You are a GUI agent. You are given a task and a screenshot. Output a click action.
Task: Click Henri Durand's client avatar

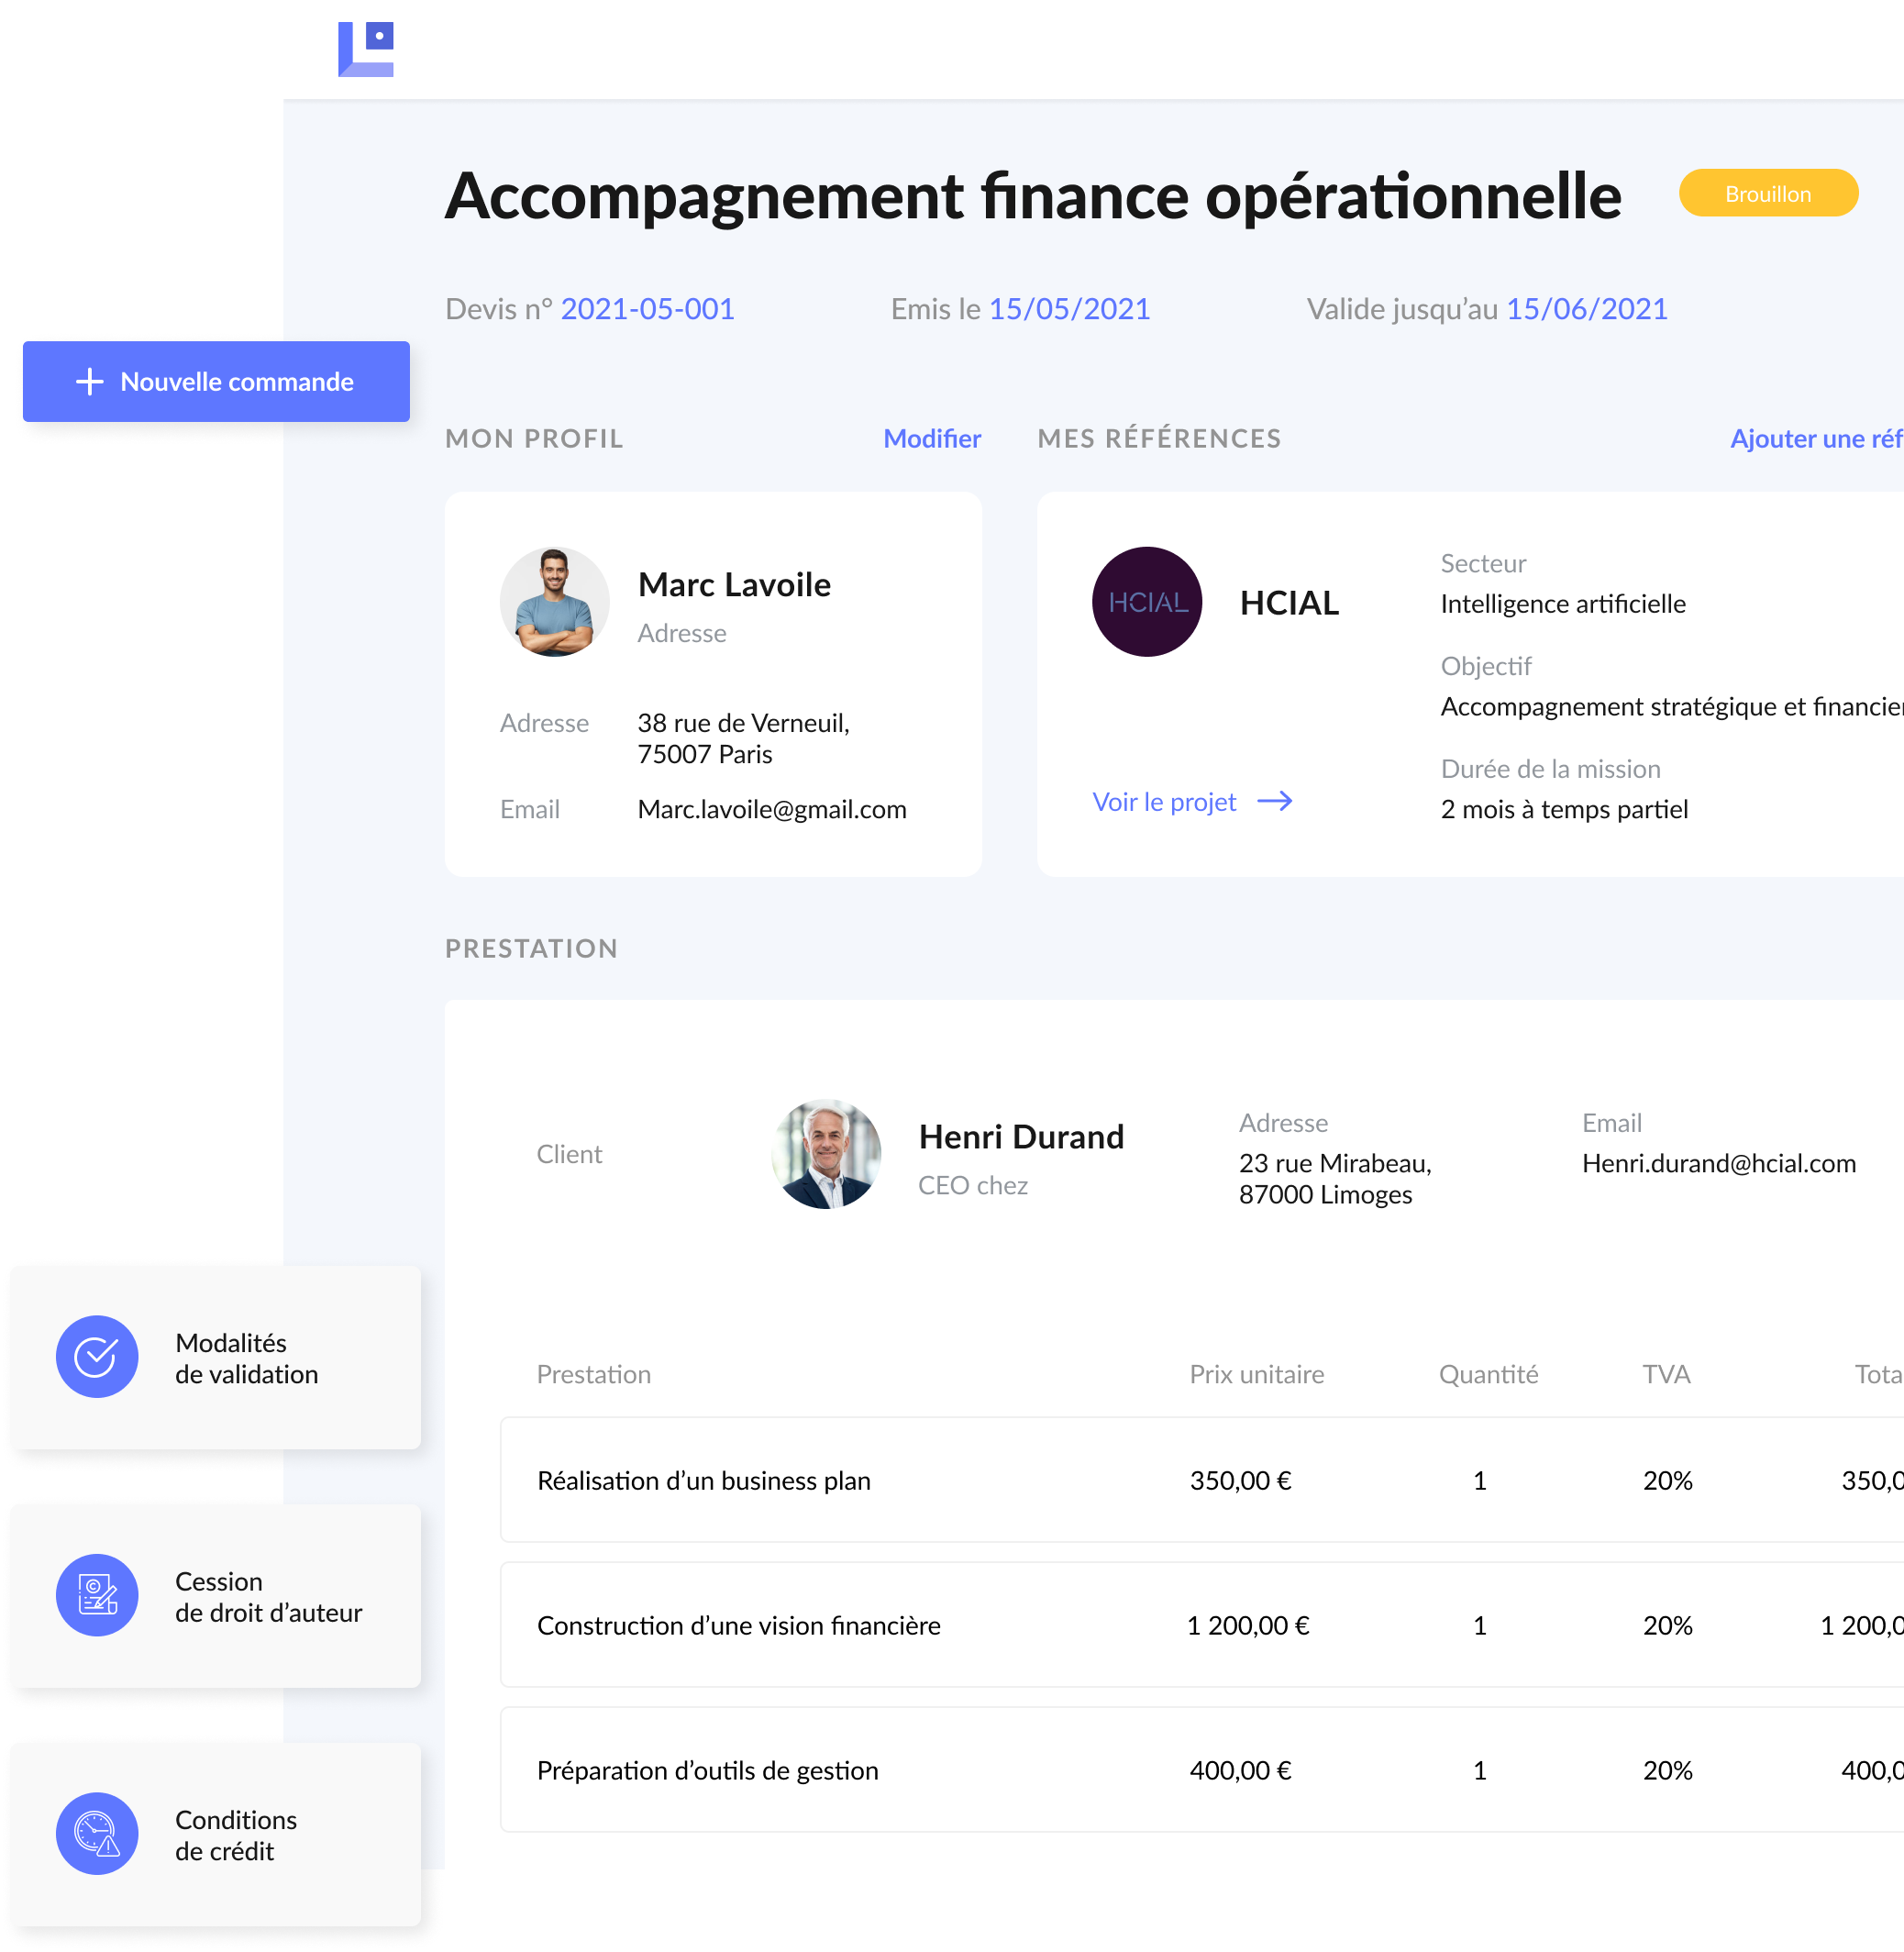826,1154
